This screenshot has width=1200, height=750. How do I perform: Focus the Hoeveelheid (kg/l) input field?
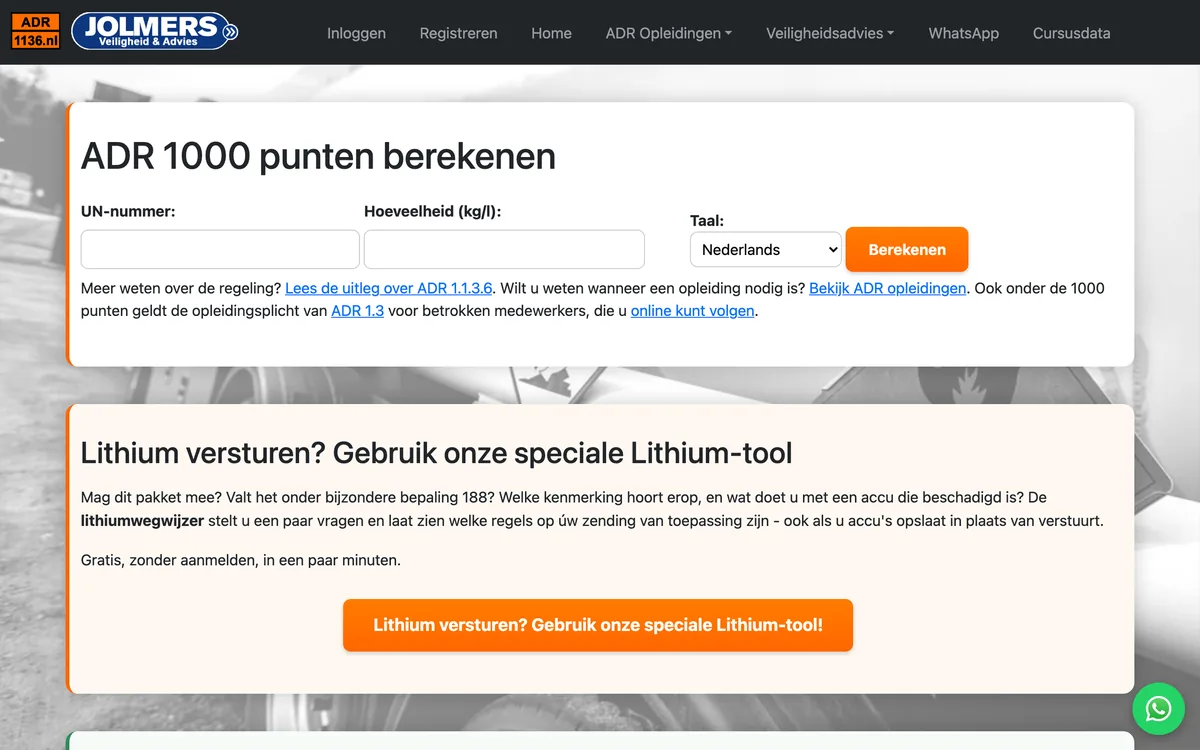(x=504, y=249)
